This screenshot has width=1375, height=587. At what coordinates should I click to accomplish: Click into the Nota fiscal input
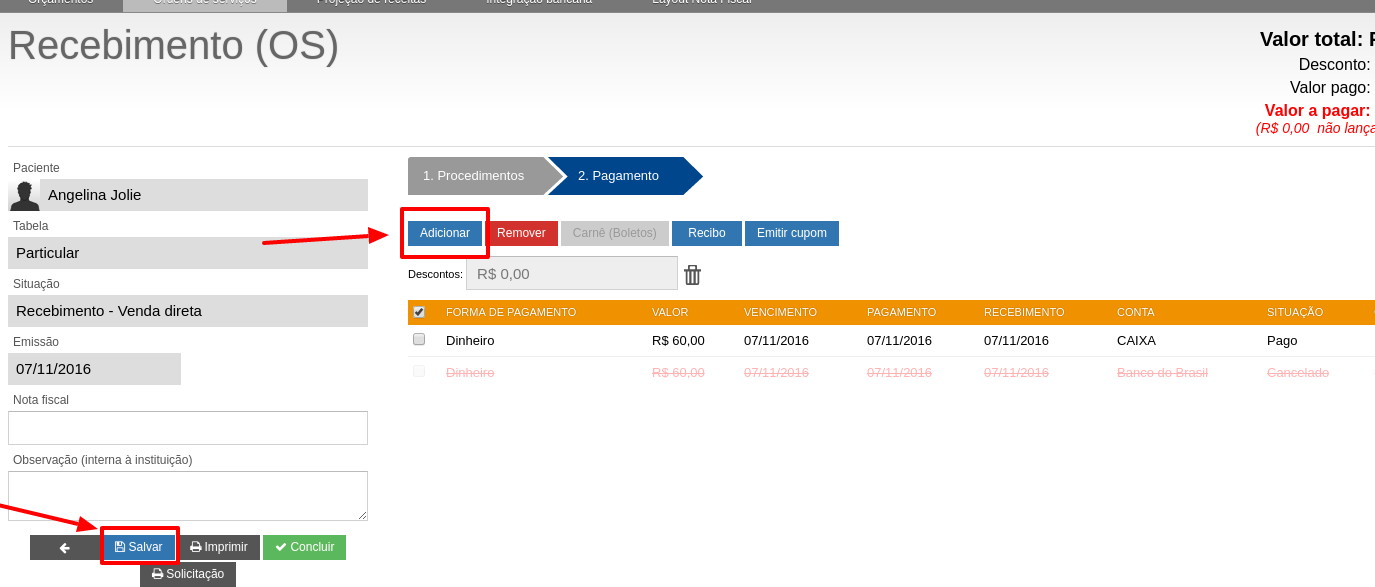tap(188, 428)
